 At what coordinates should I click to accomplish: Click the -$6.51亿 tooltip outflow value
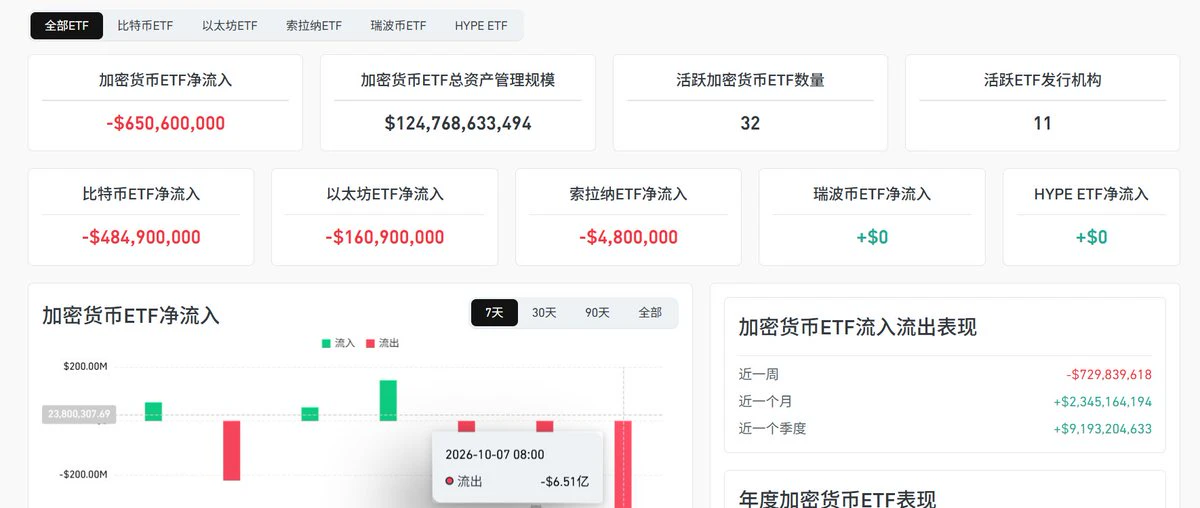coord(566,482)
